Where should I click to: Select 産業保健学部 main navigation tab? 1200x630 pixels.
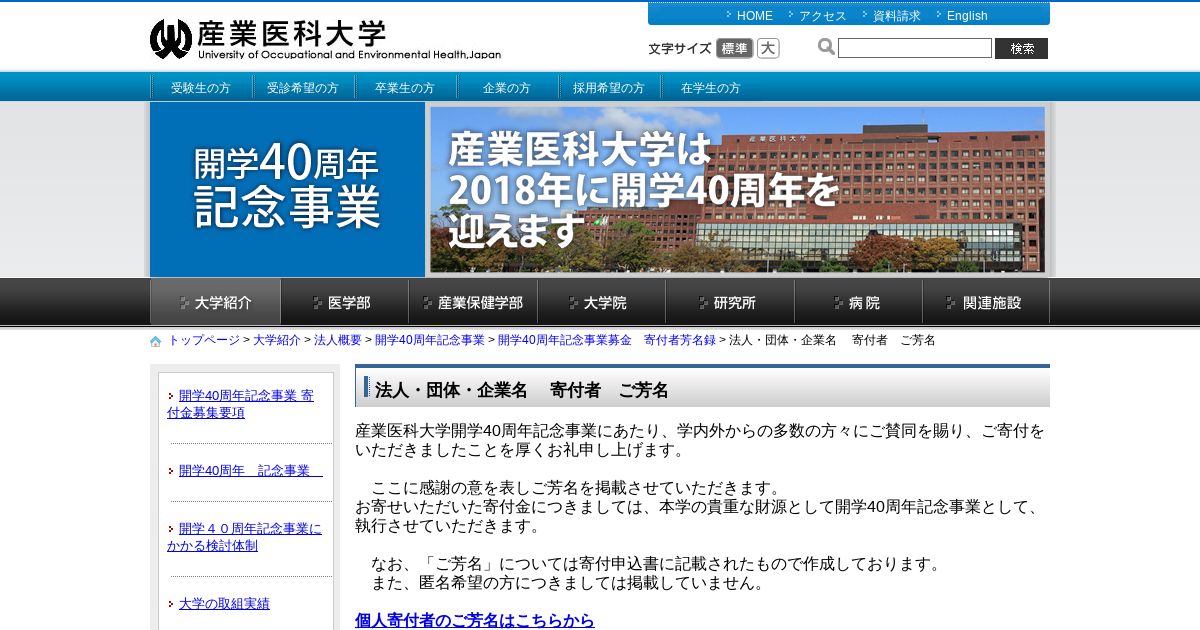(473, 302)
